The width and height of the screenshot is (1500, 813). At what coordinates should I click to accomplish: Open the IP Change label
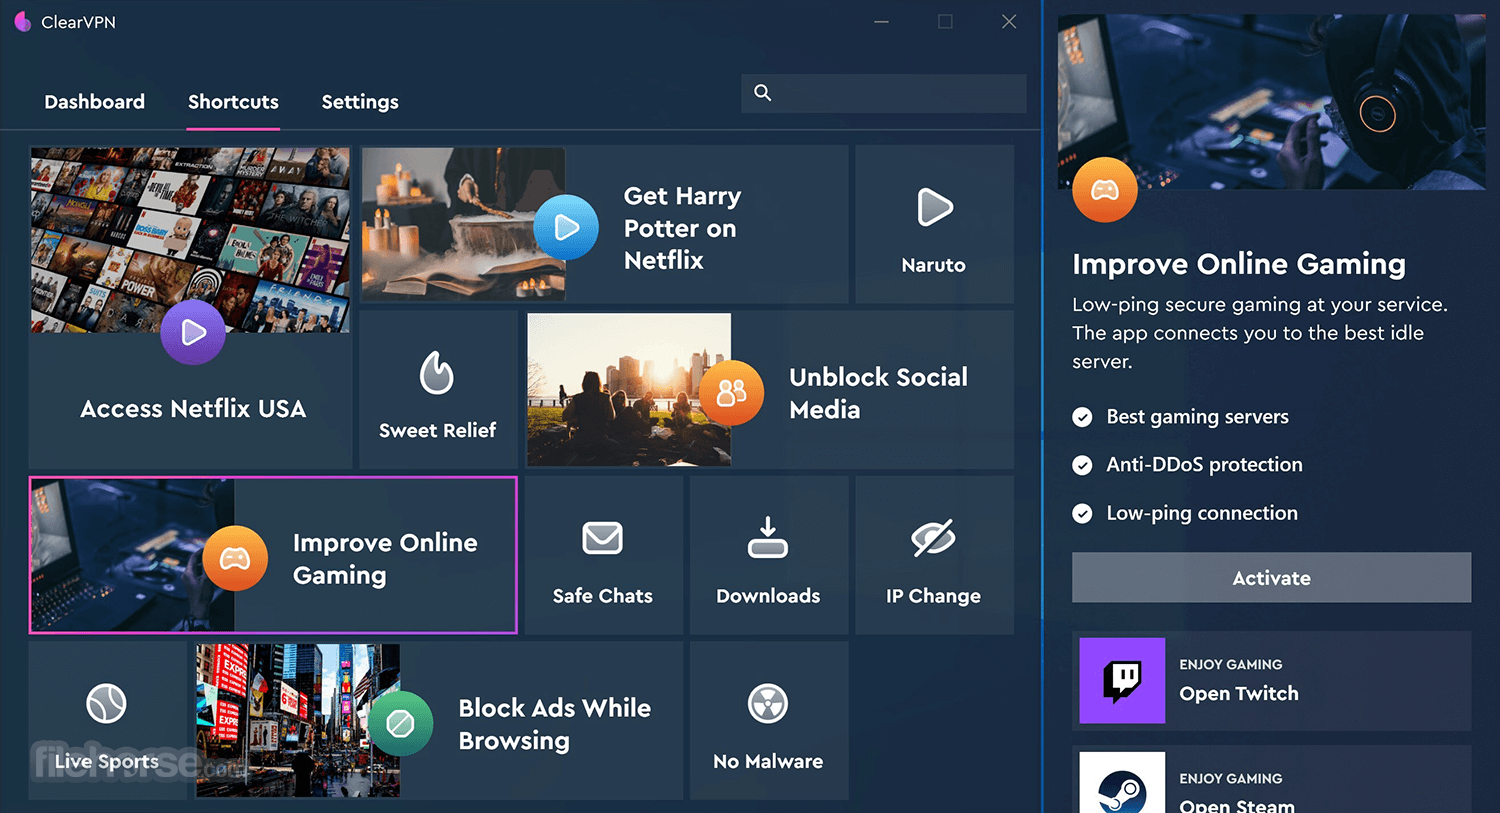[x=933, y=596]
